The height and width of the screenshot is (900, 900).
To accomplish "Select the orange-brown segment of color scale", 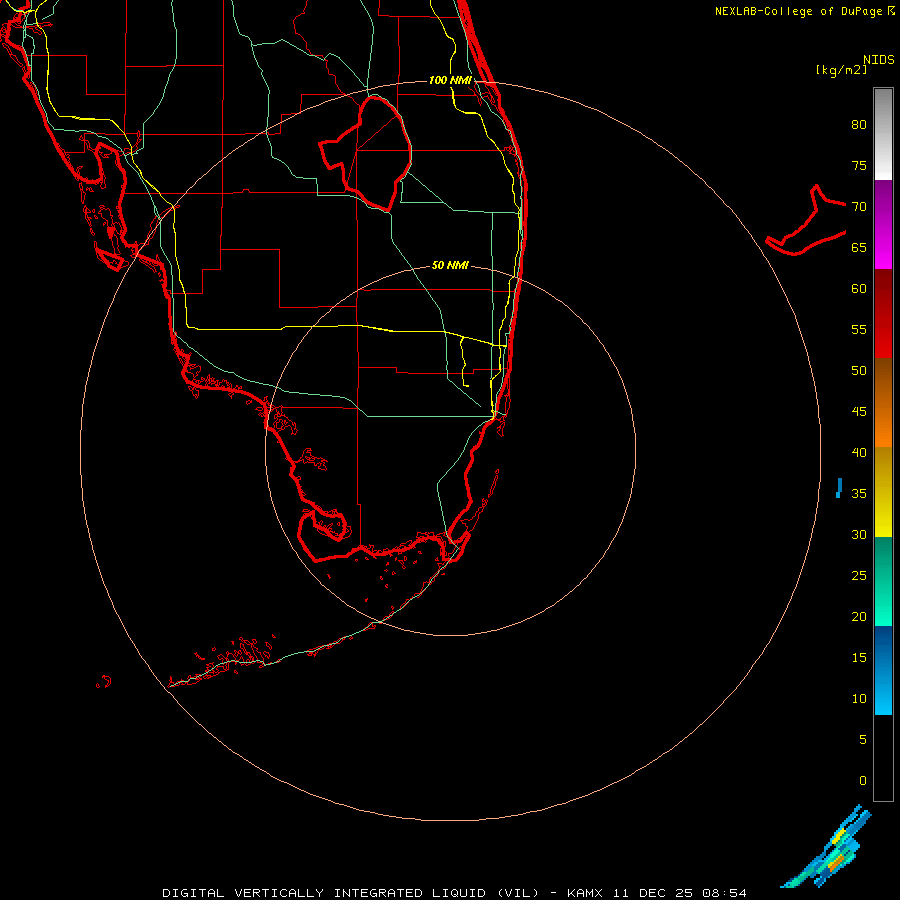I will pyautogui.click(x=883, y=402).
